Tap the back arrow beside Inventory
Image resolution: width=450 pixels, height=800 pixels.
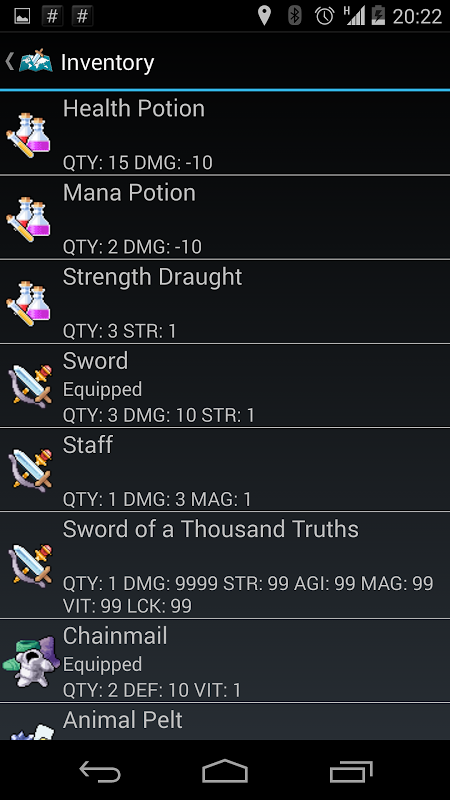tap(9, 62)
